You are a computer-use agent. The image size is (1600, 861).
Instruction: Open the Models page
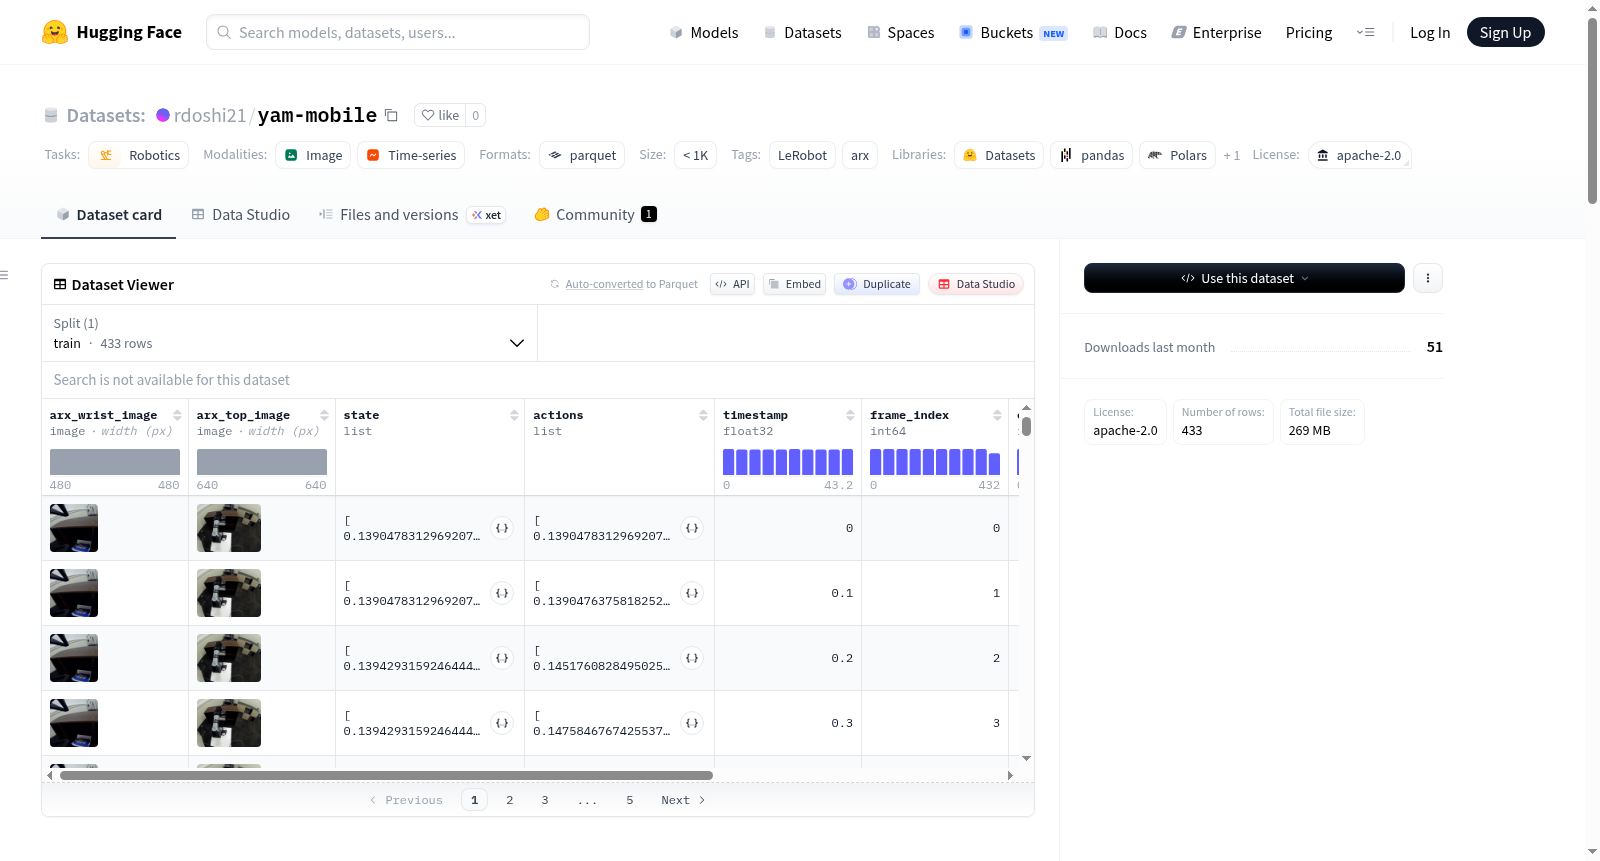pyautogui.click(x=704, y=32)
